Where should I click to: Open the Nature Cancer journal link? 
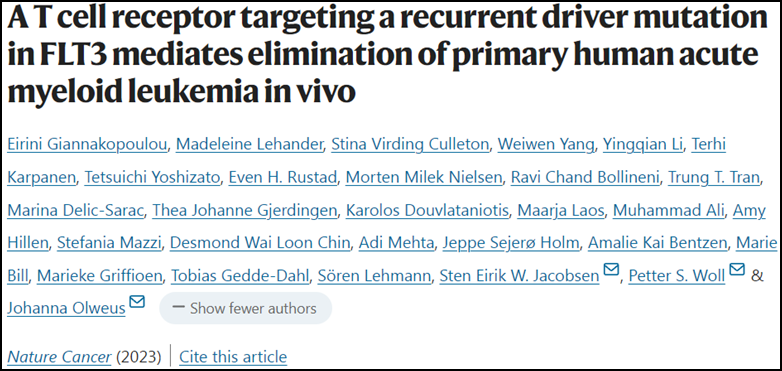click(59, 357)
